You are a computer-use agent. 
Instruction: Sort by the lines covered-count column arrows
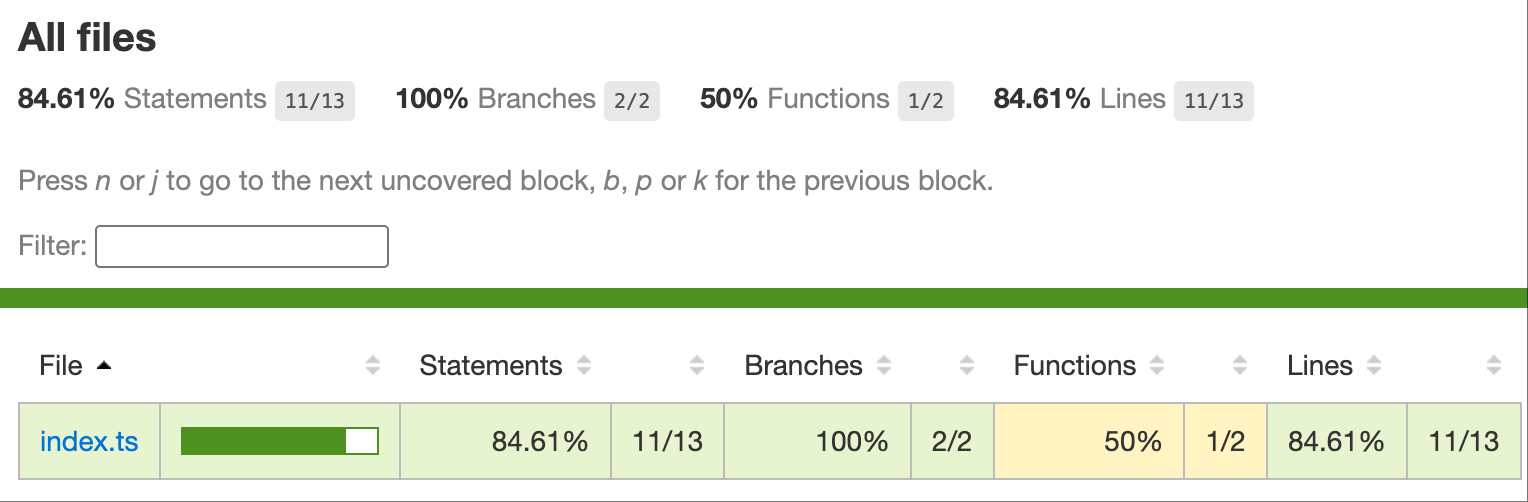tap(1494, 366)
